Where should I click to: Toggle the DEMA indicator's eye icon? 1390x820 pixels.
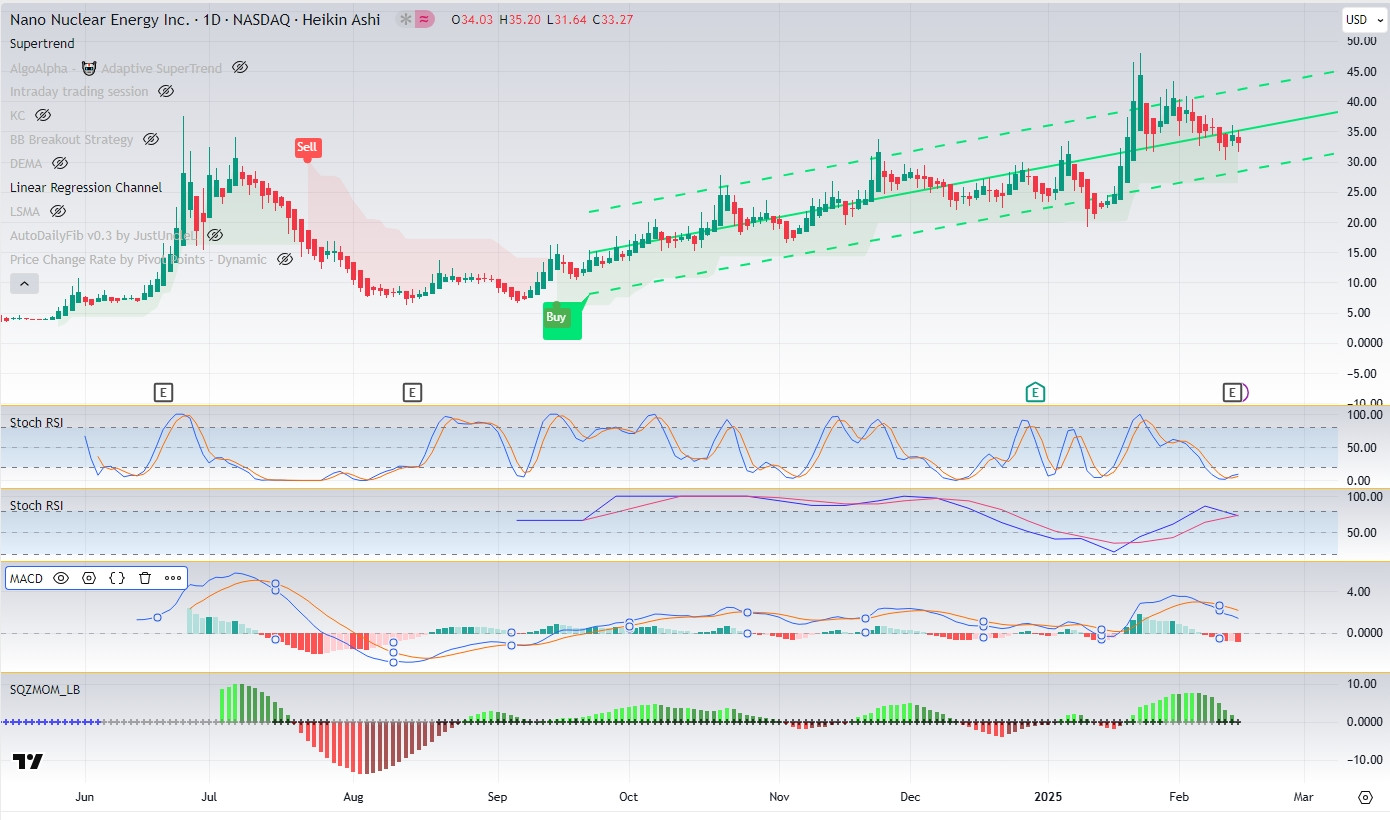(x=60, y=164)
